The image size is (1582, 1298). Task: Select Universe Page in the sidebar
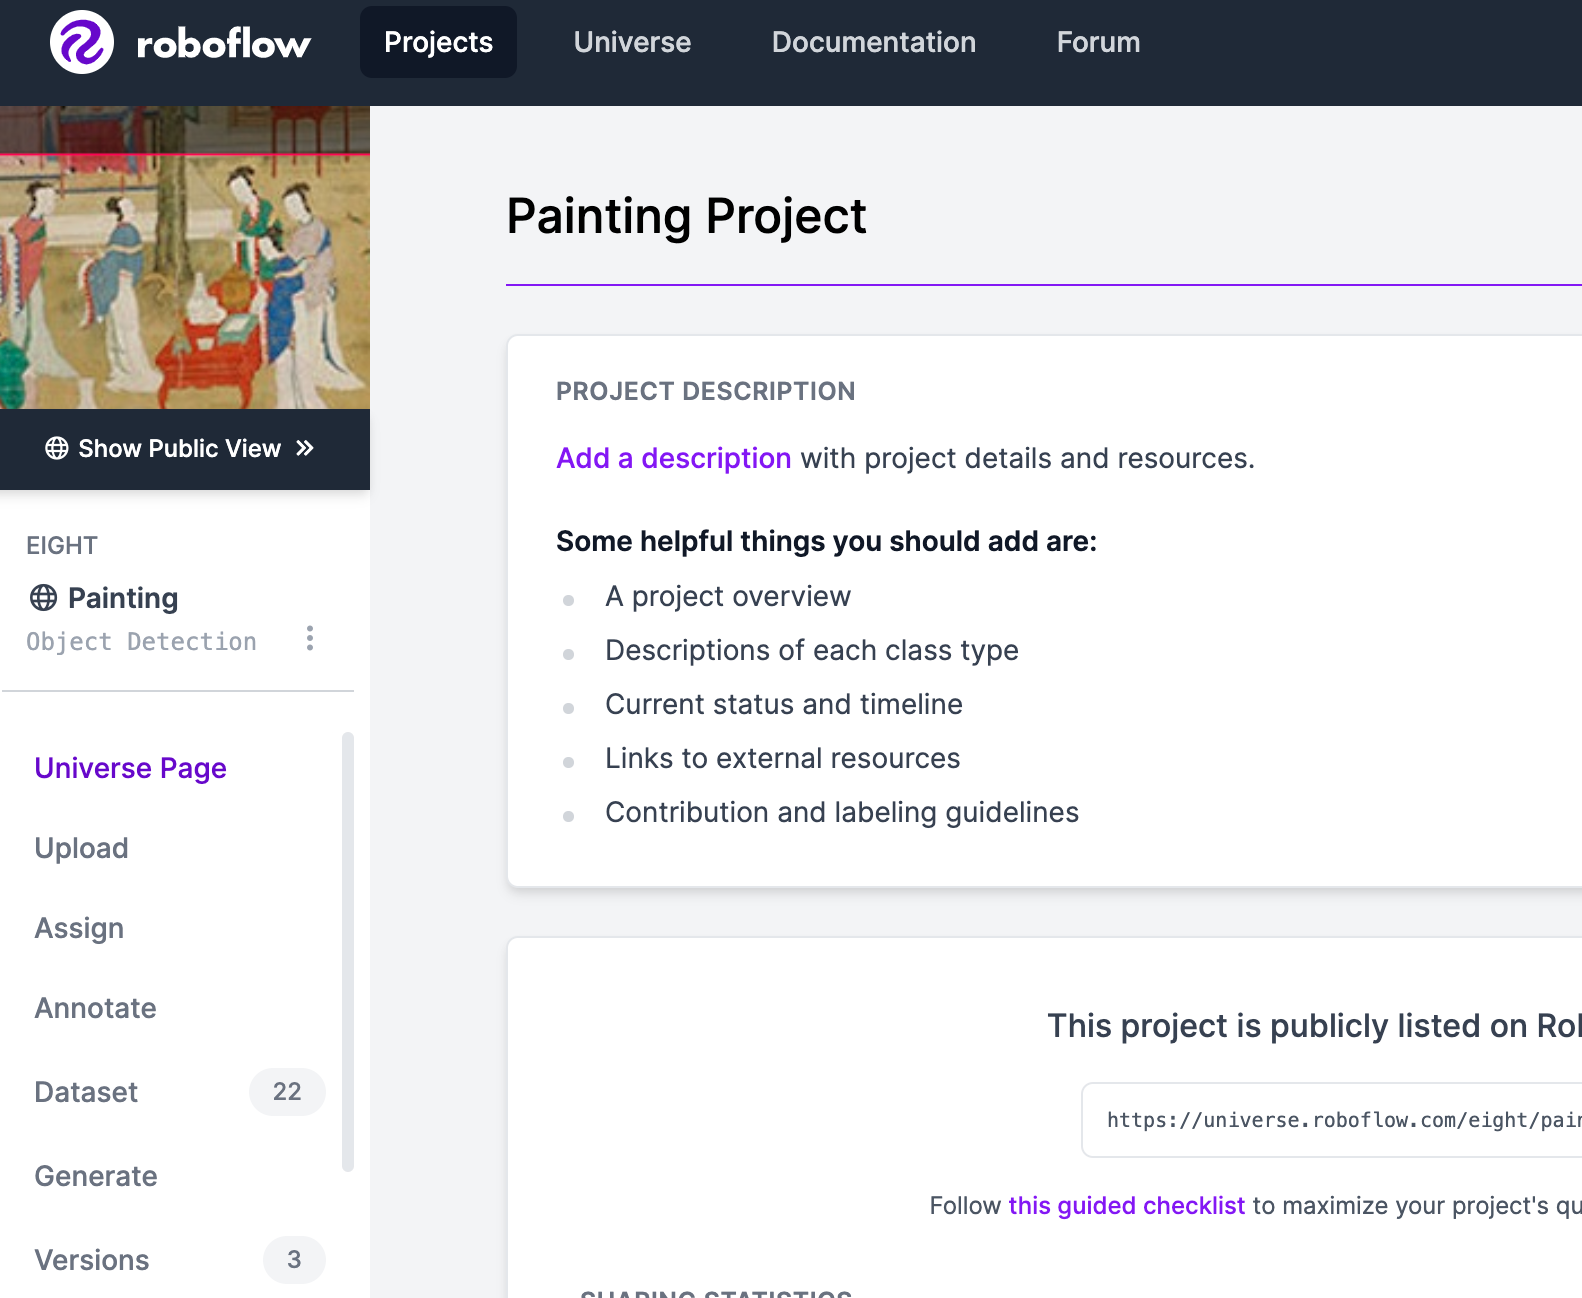pyautogui.click(x=130, y=768)
